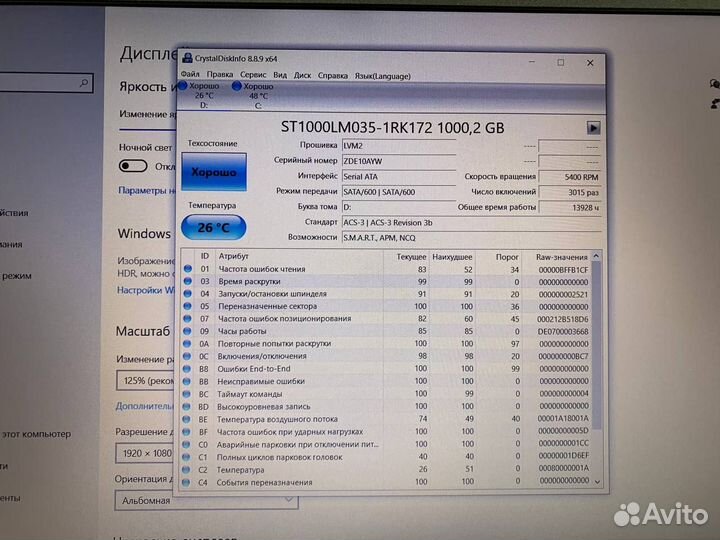Screen dimensions: 720x540
Task: Click status icon for Высокоуровневая запись row
Action: 186,406
